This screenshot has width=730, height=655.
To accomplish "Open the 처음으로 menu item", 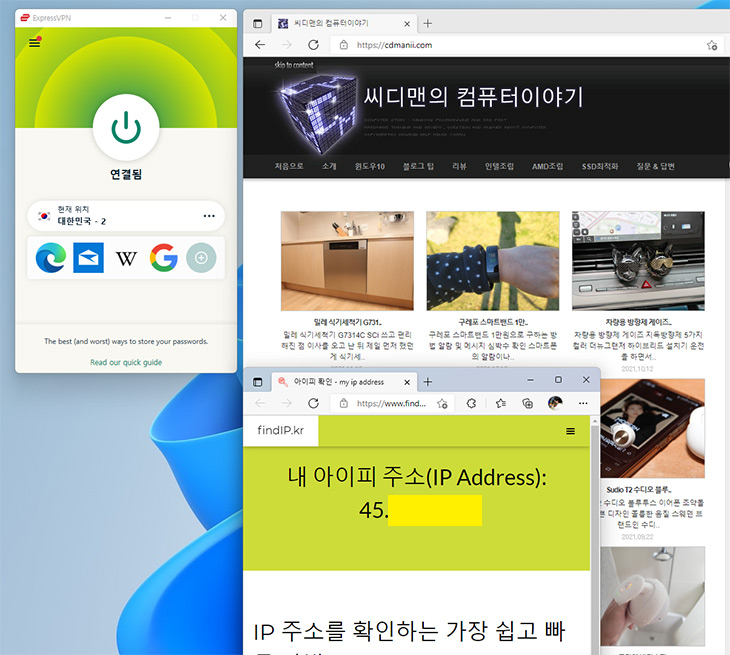I will pyautogui.click(x=289, y=166).
